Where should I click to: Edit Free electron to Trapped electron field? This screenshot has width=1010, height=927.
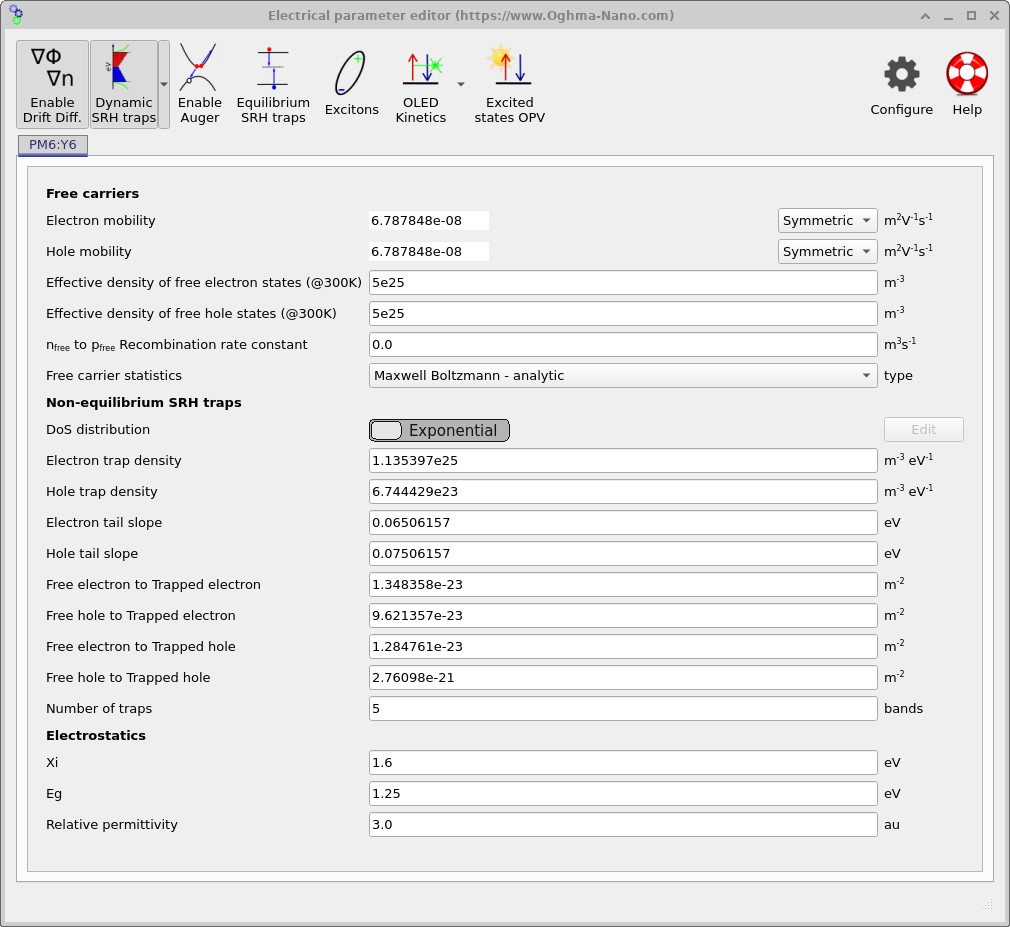623,584
